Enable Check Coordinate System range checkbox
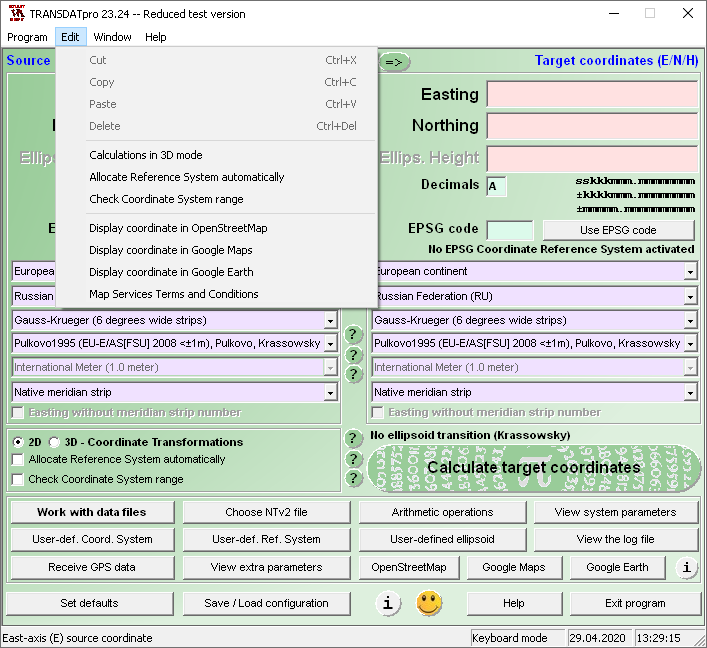Screen dimensions: 707x648 (18, 479)
